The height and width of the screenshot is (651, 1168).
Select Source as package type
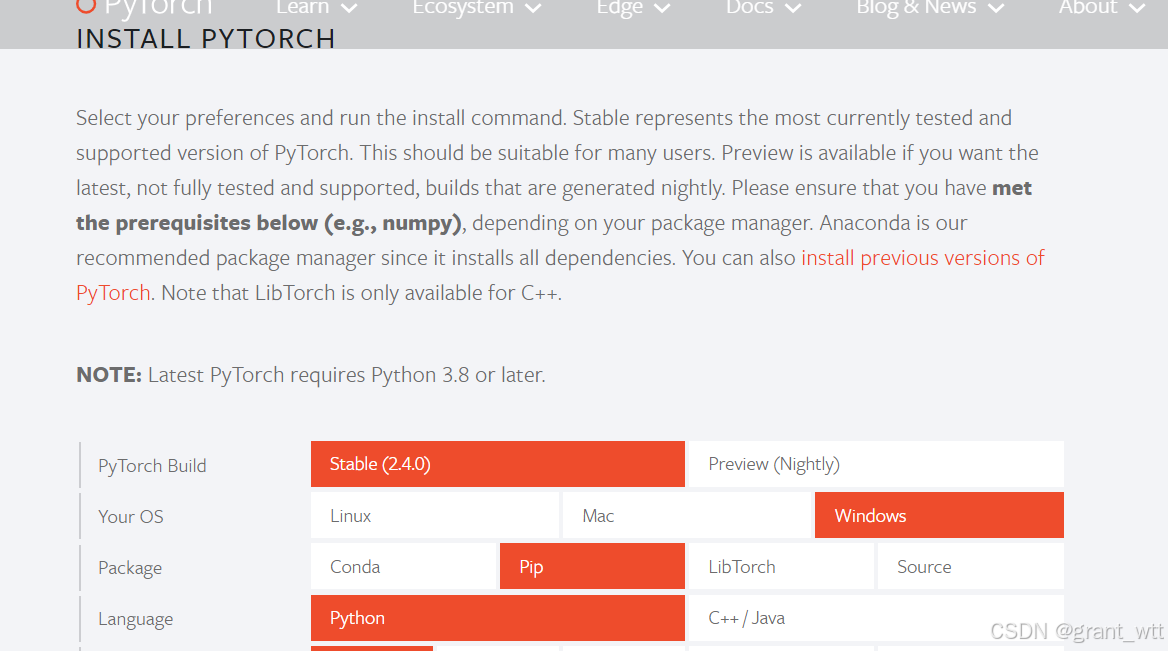coord(969,567)
